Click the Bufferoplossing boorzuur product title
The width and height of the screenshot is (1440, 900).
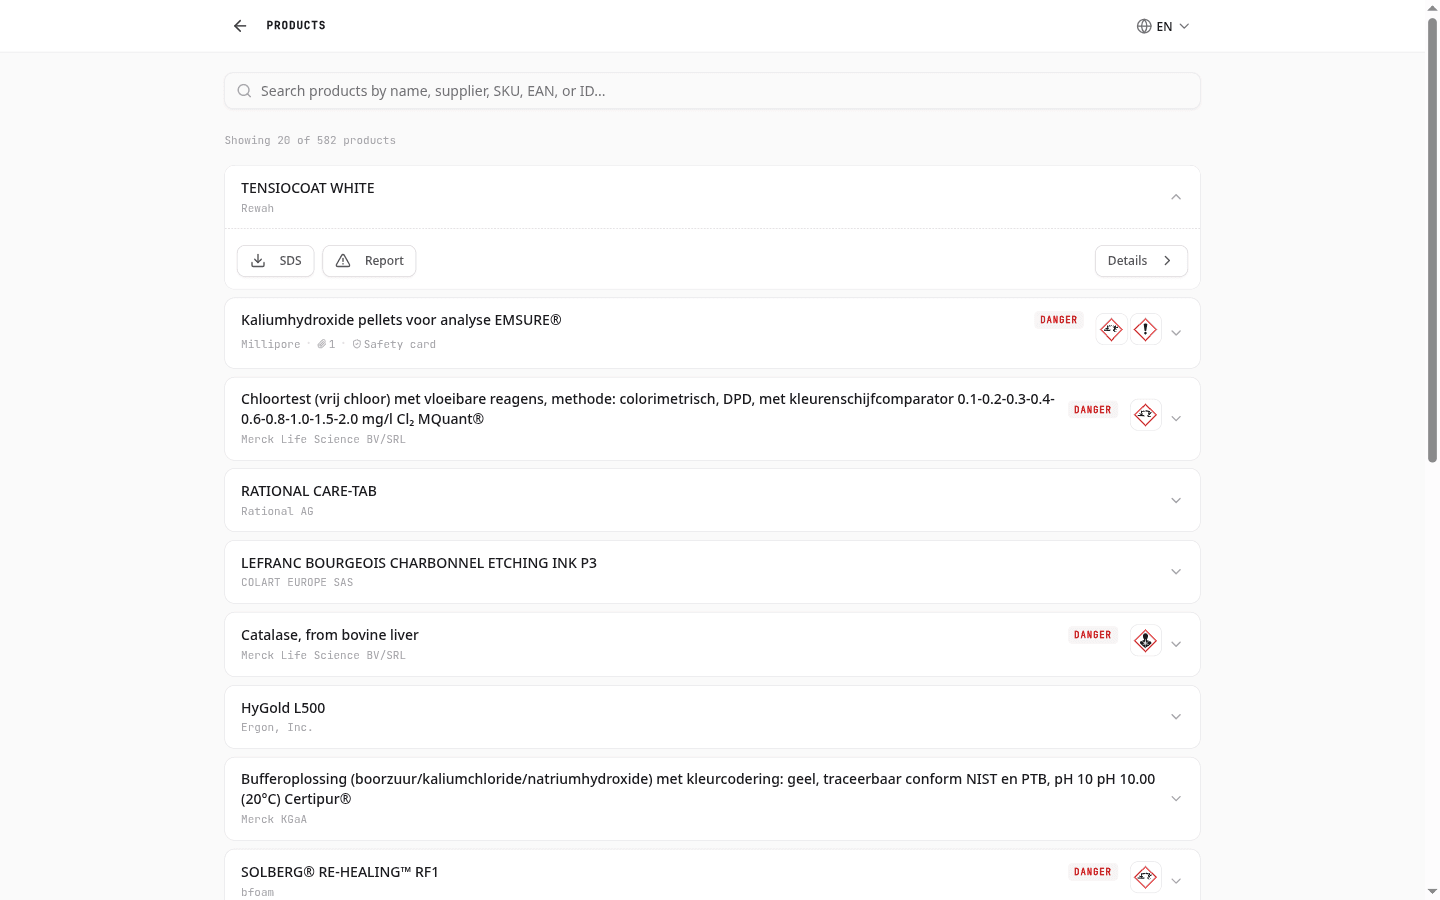pyautogui.click(x=698, y=789)
